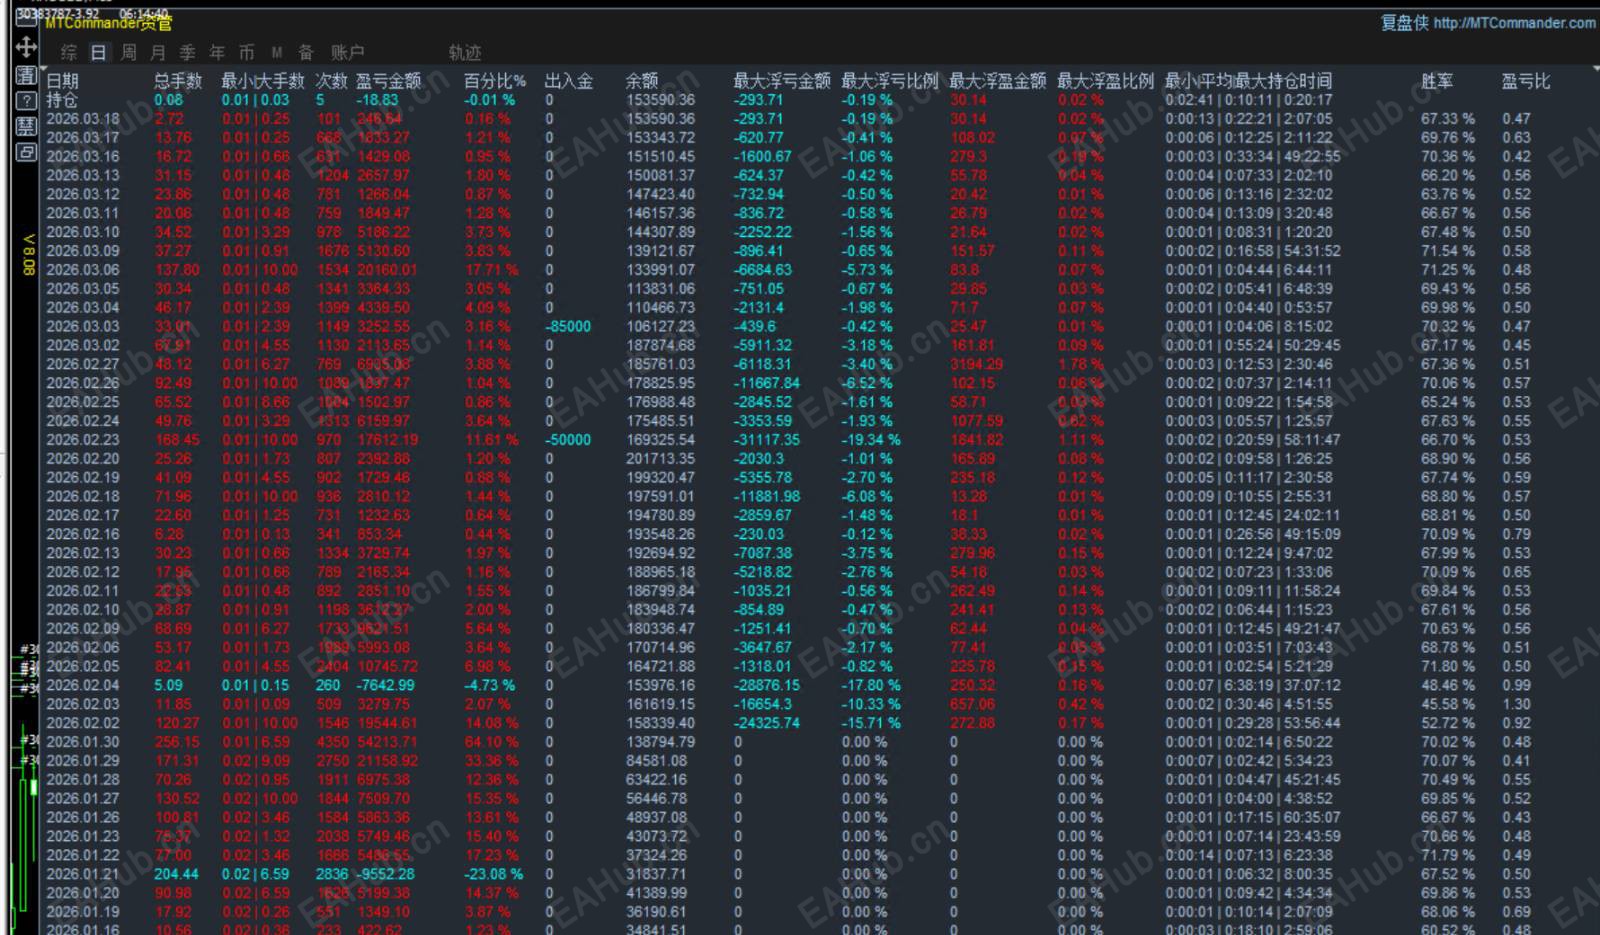Click the 盈亏金额 column header
The image size is (1600, 935).
(389, 81)
